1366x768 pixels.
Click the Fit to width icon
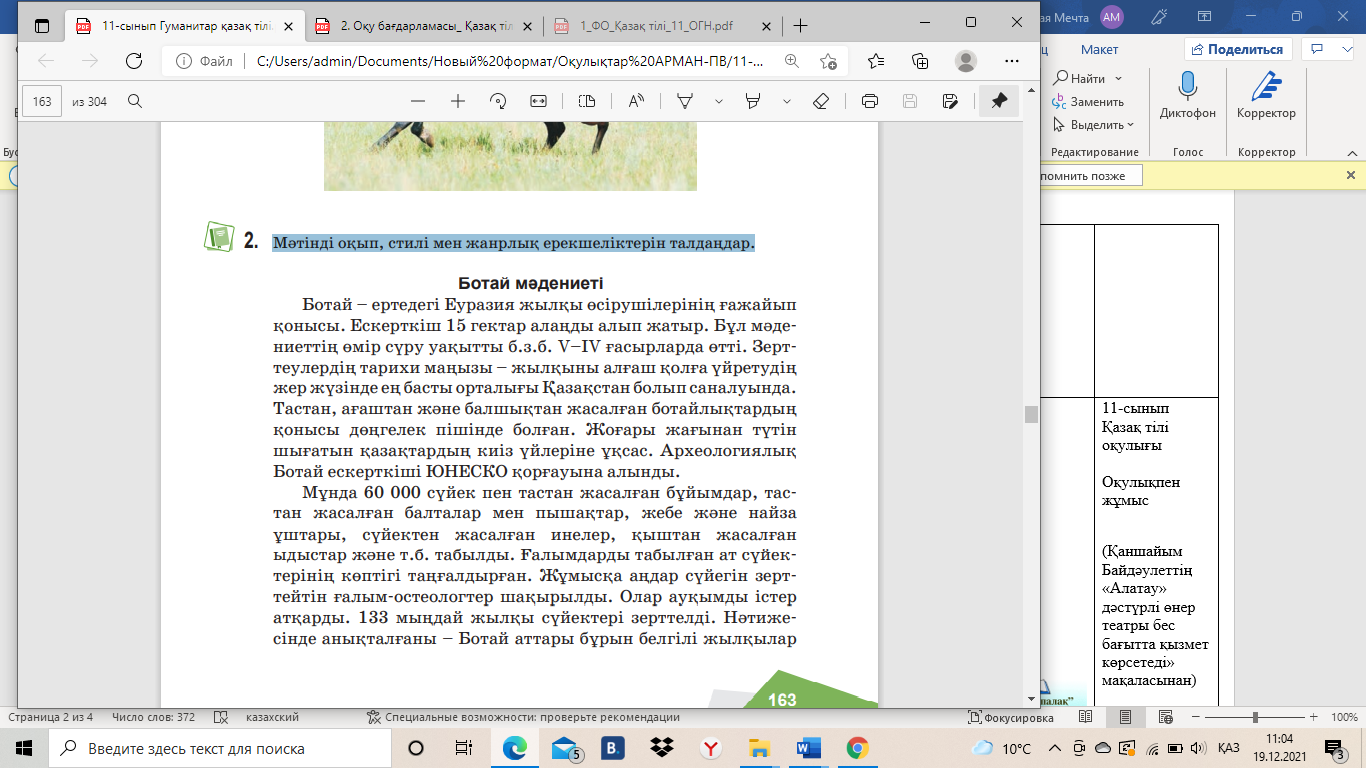[538, 101]
